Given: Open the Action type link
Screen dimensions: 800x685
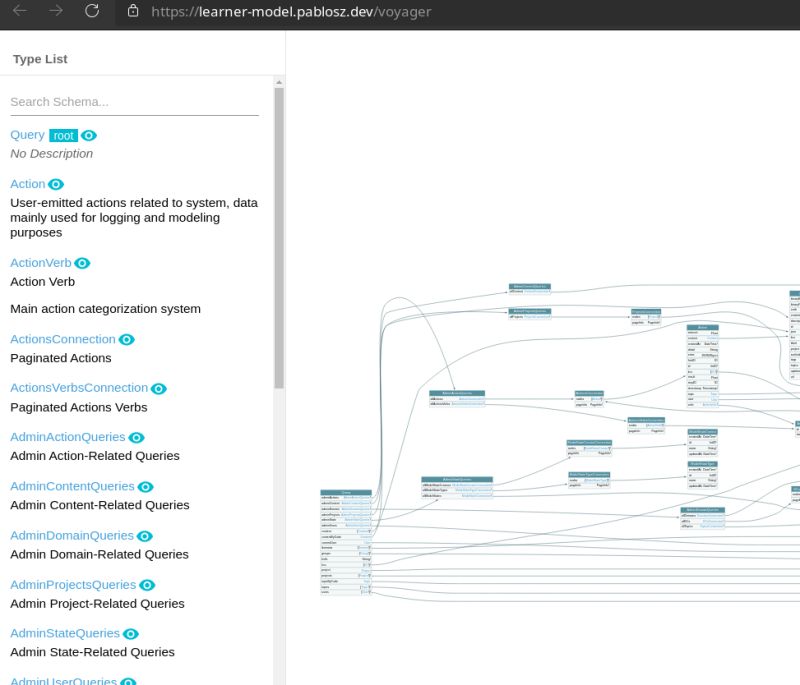Looking at the screenshot, I should coord(25,184).
